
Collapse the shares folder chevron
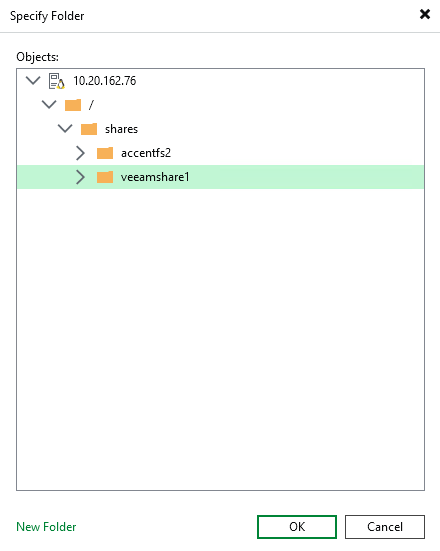point(65,128)
